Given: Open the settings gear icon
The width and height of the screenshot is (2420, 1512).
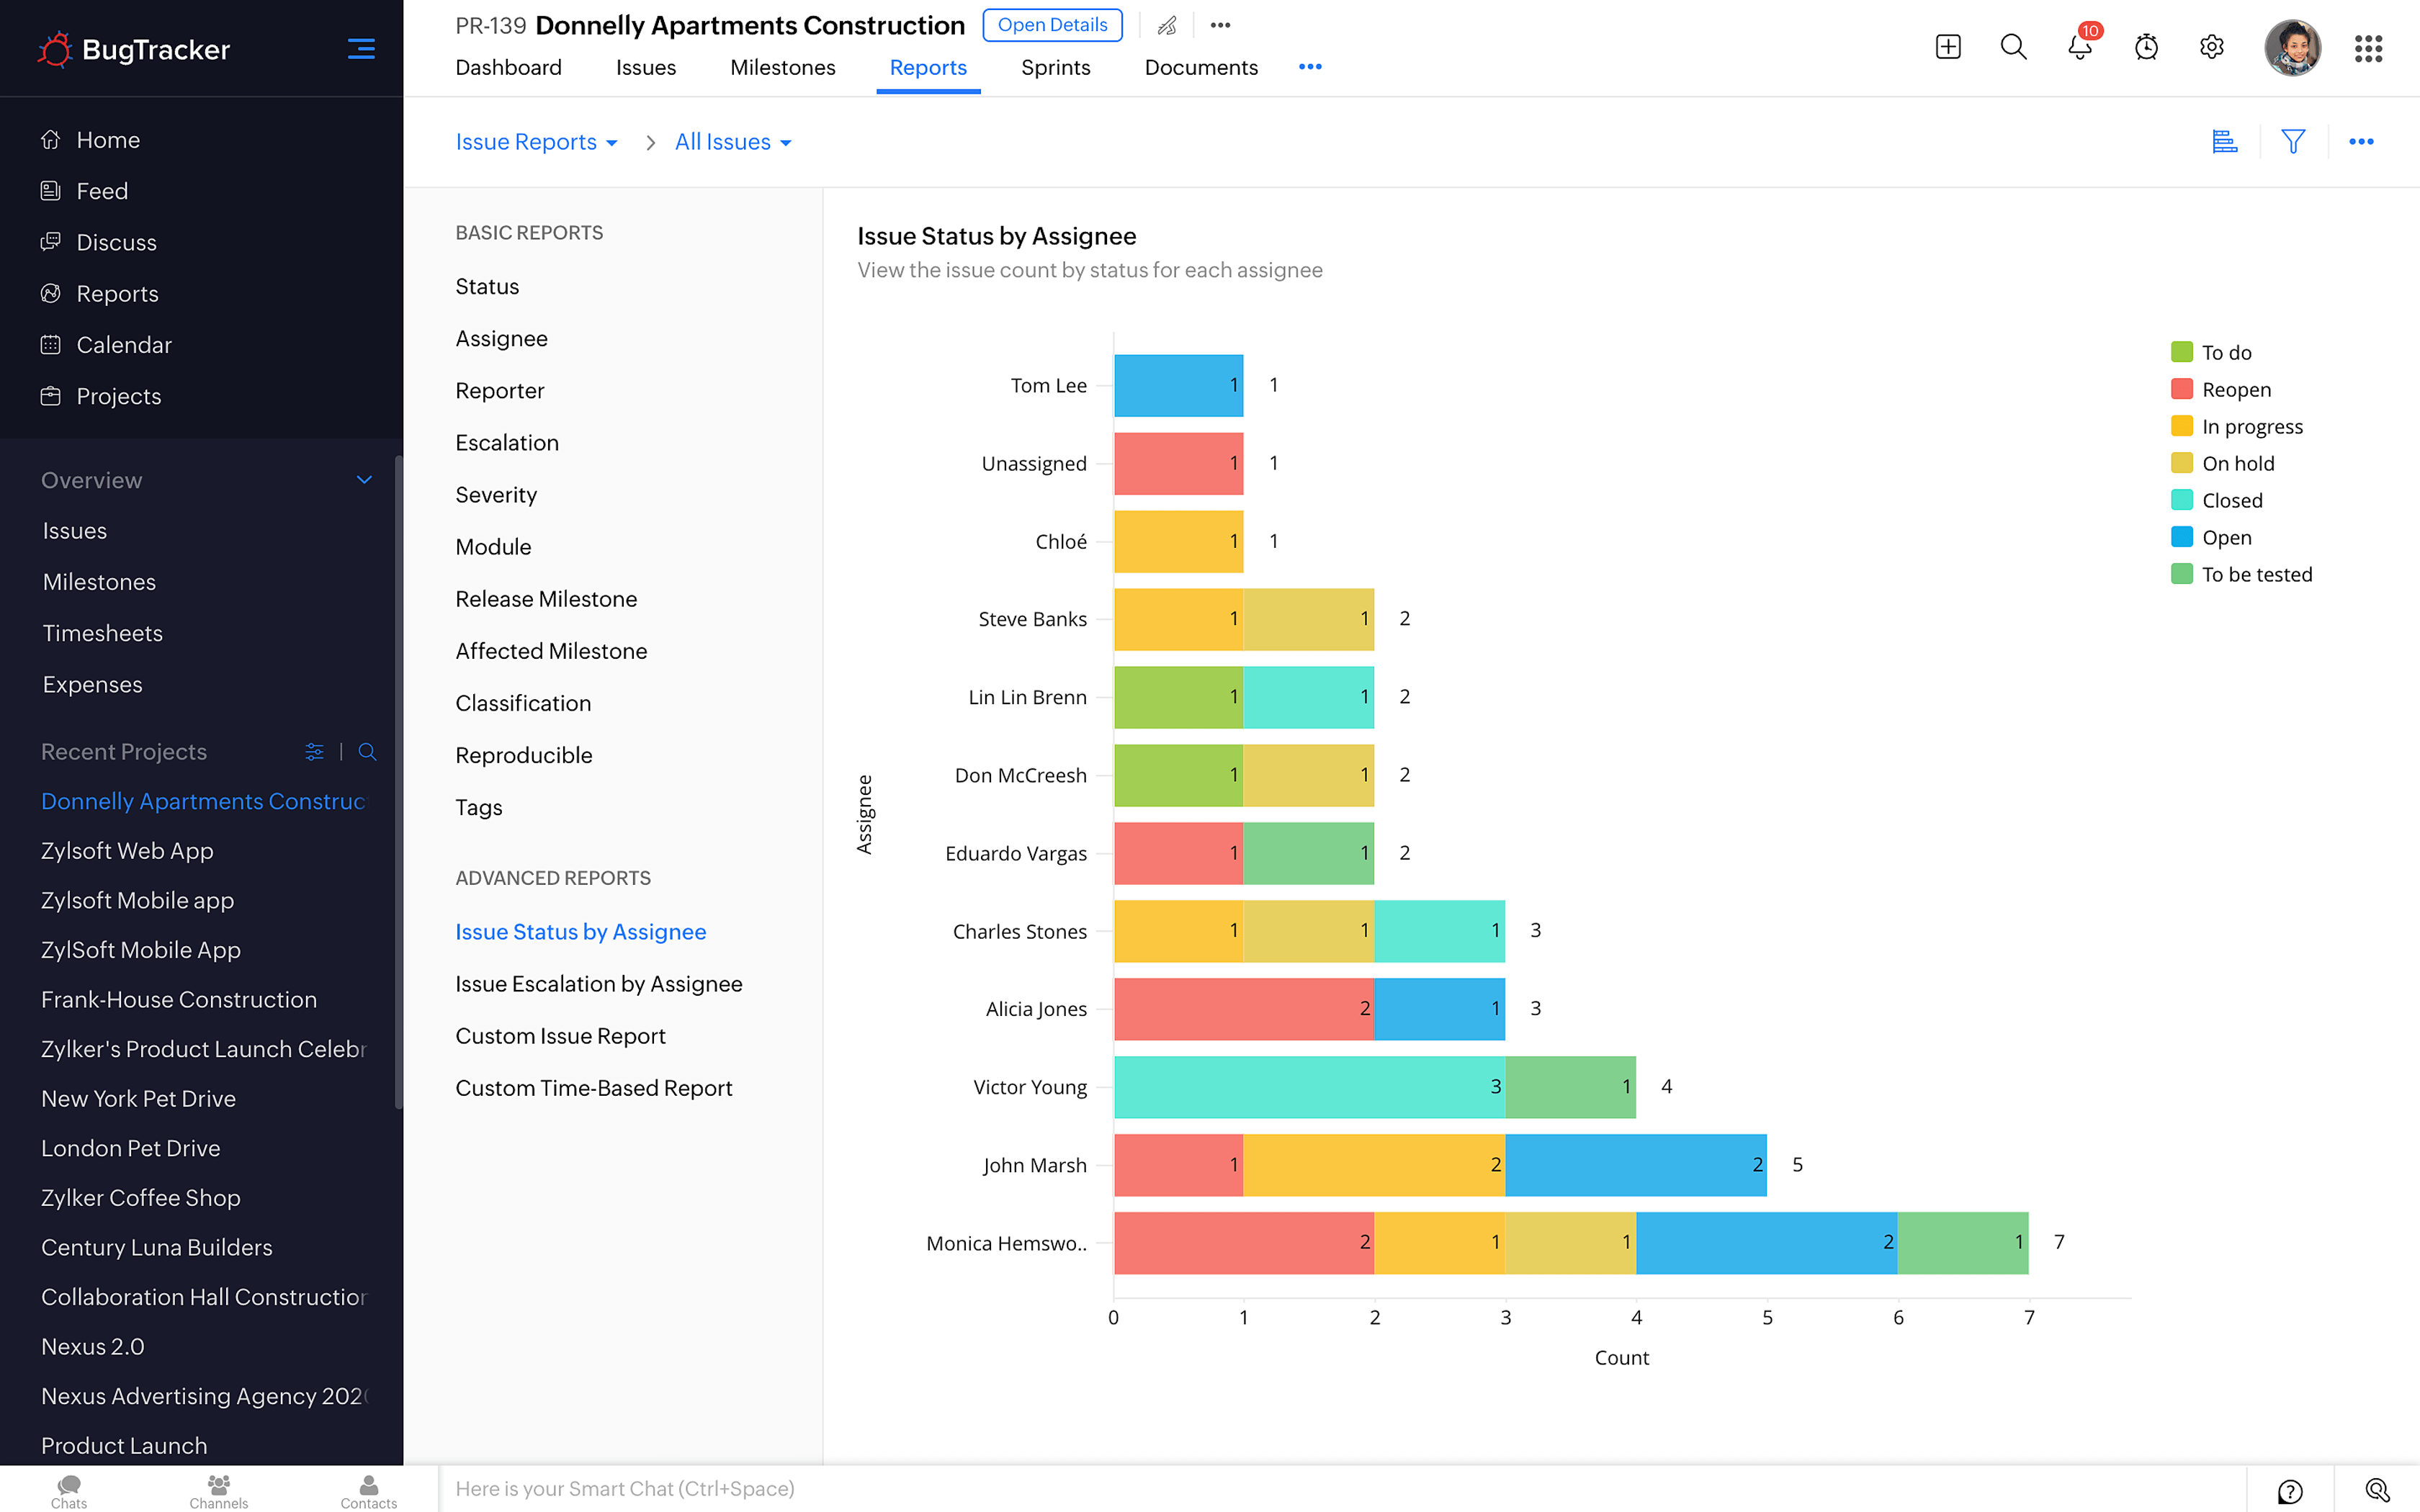Looking at the screenshot, I should [2212, 47].
